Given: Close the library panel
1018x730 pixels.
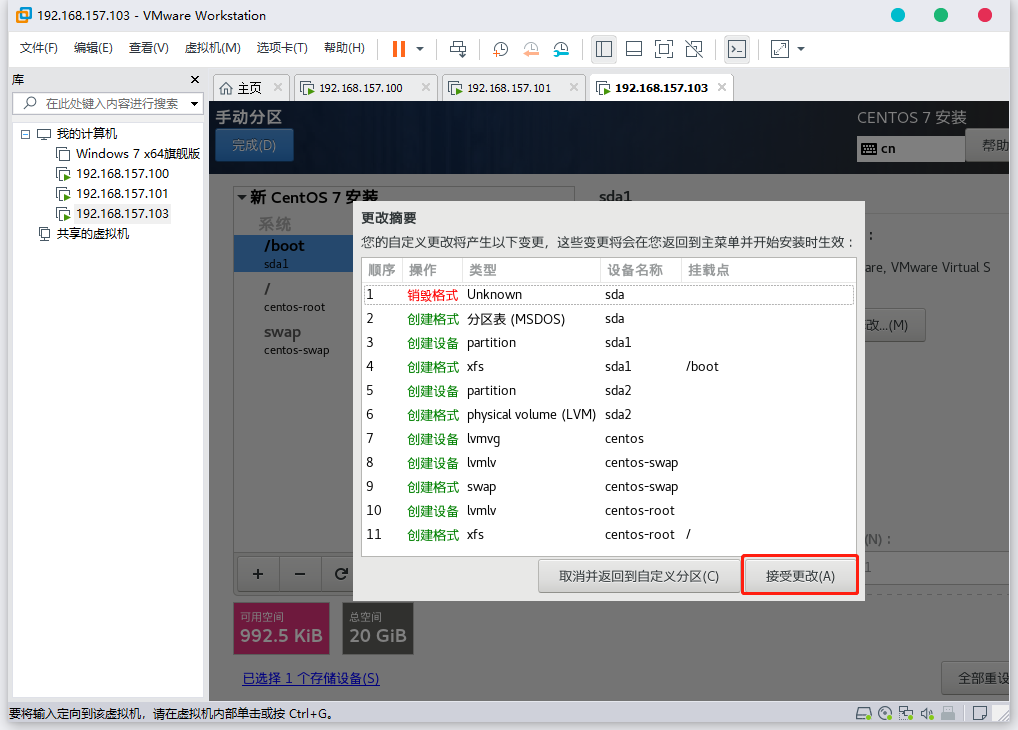Looking at the screenshot, I should (195, 79).
